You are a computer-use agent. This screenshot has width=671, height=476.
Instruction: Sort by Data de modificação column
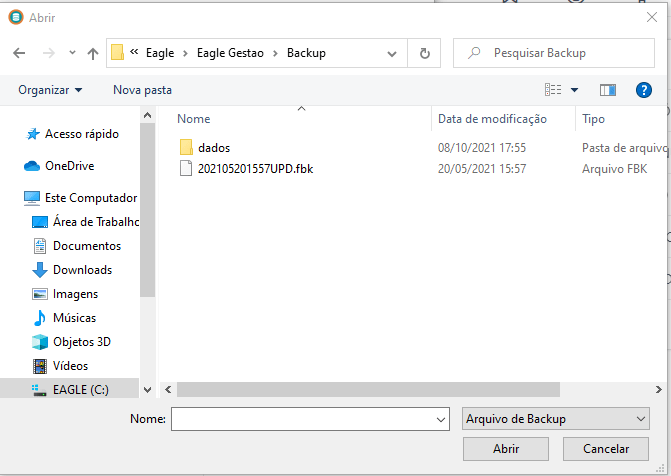[x=492, y=119]
